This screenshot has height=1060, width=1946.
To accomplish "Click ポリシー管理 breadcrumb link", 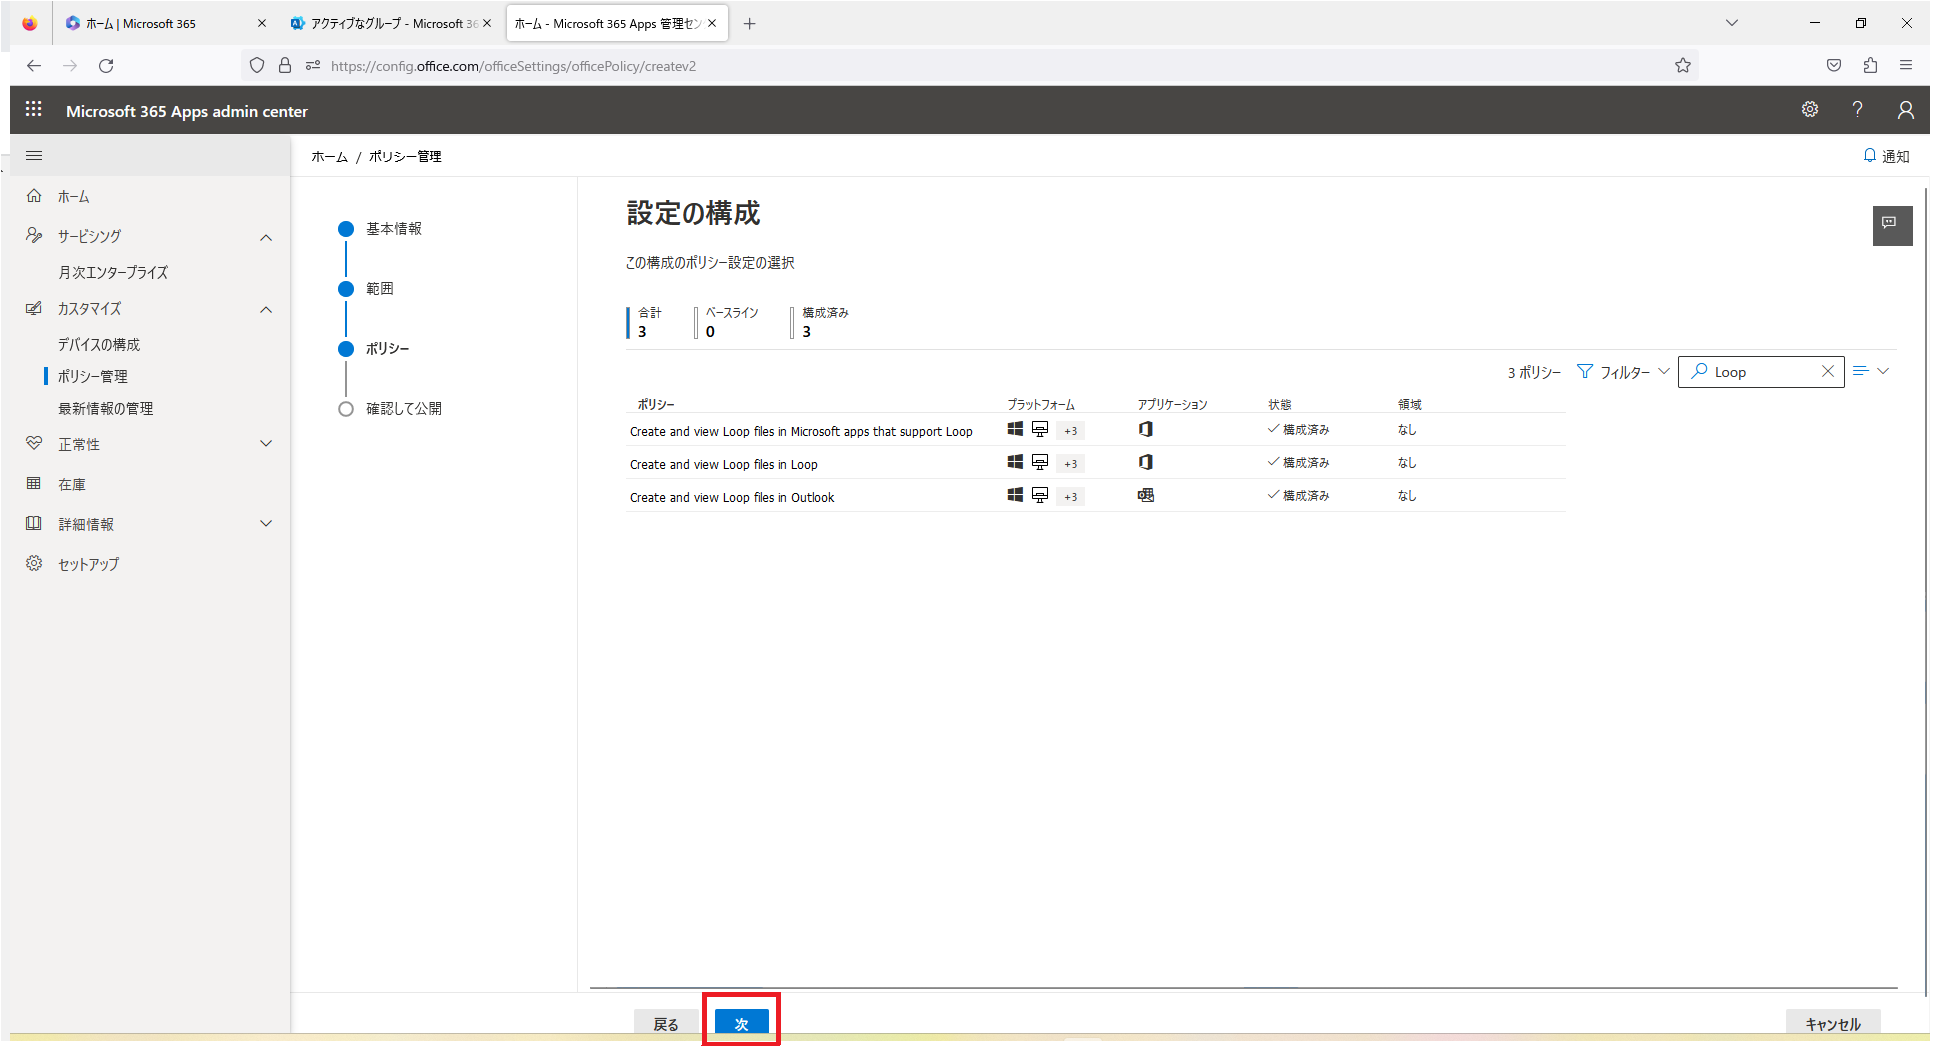I will [405, 157].
